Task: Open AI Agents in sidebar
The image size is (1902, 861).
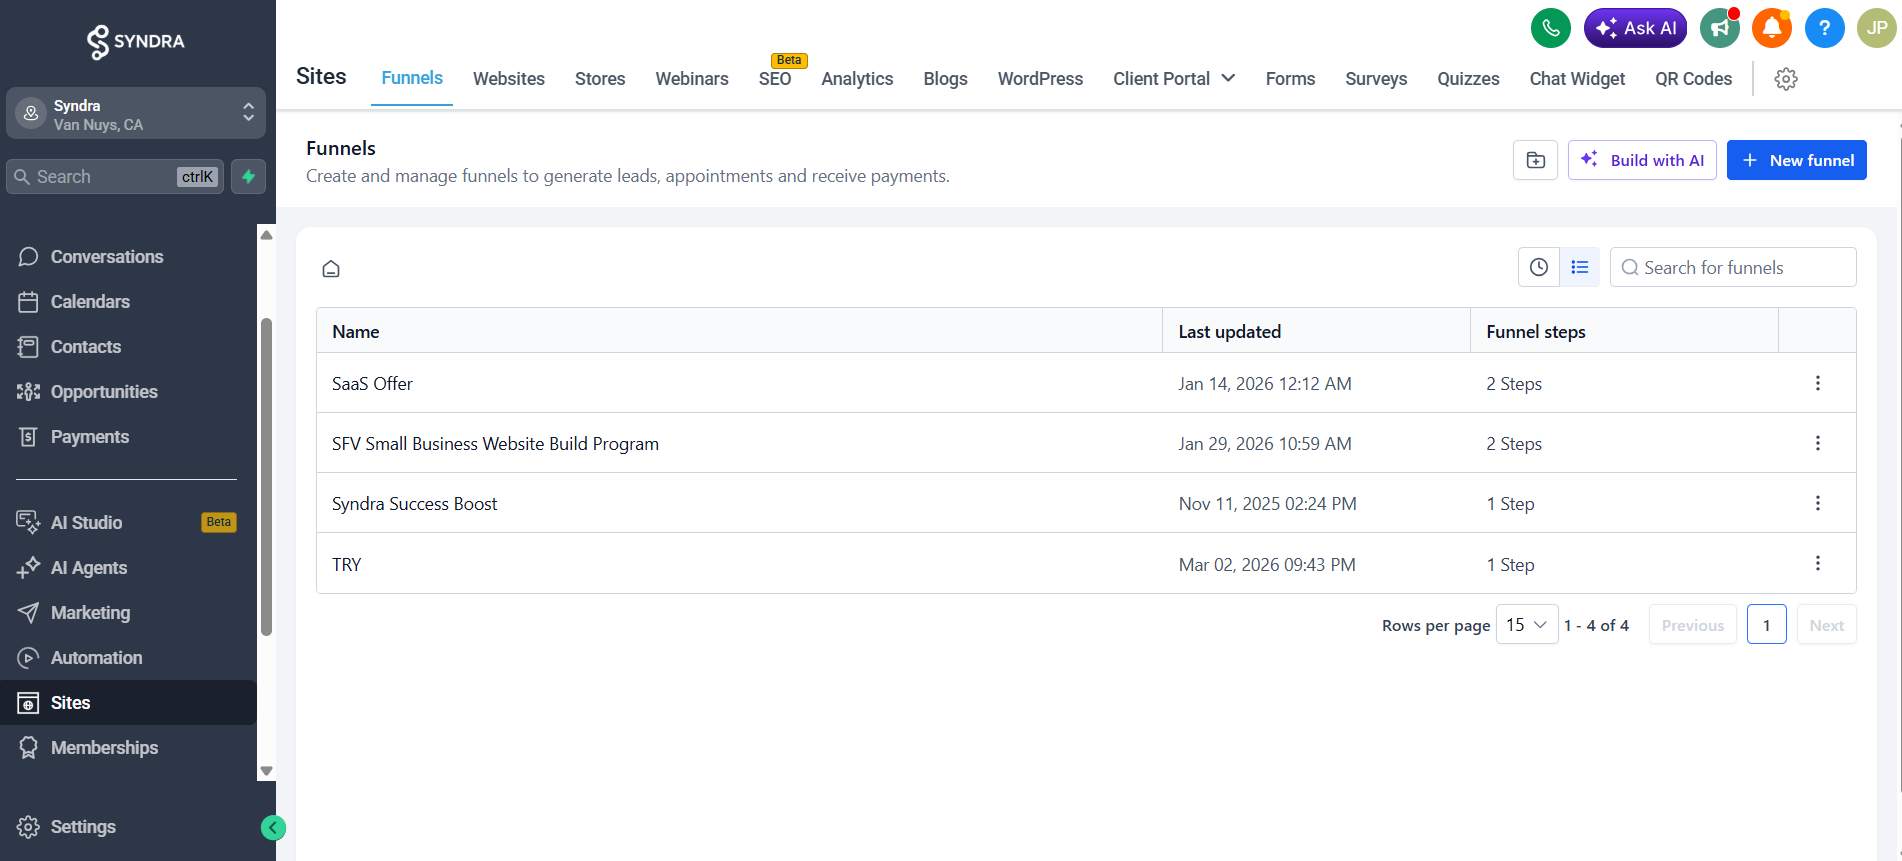Action: (89, 568)
